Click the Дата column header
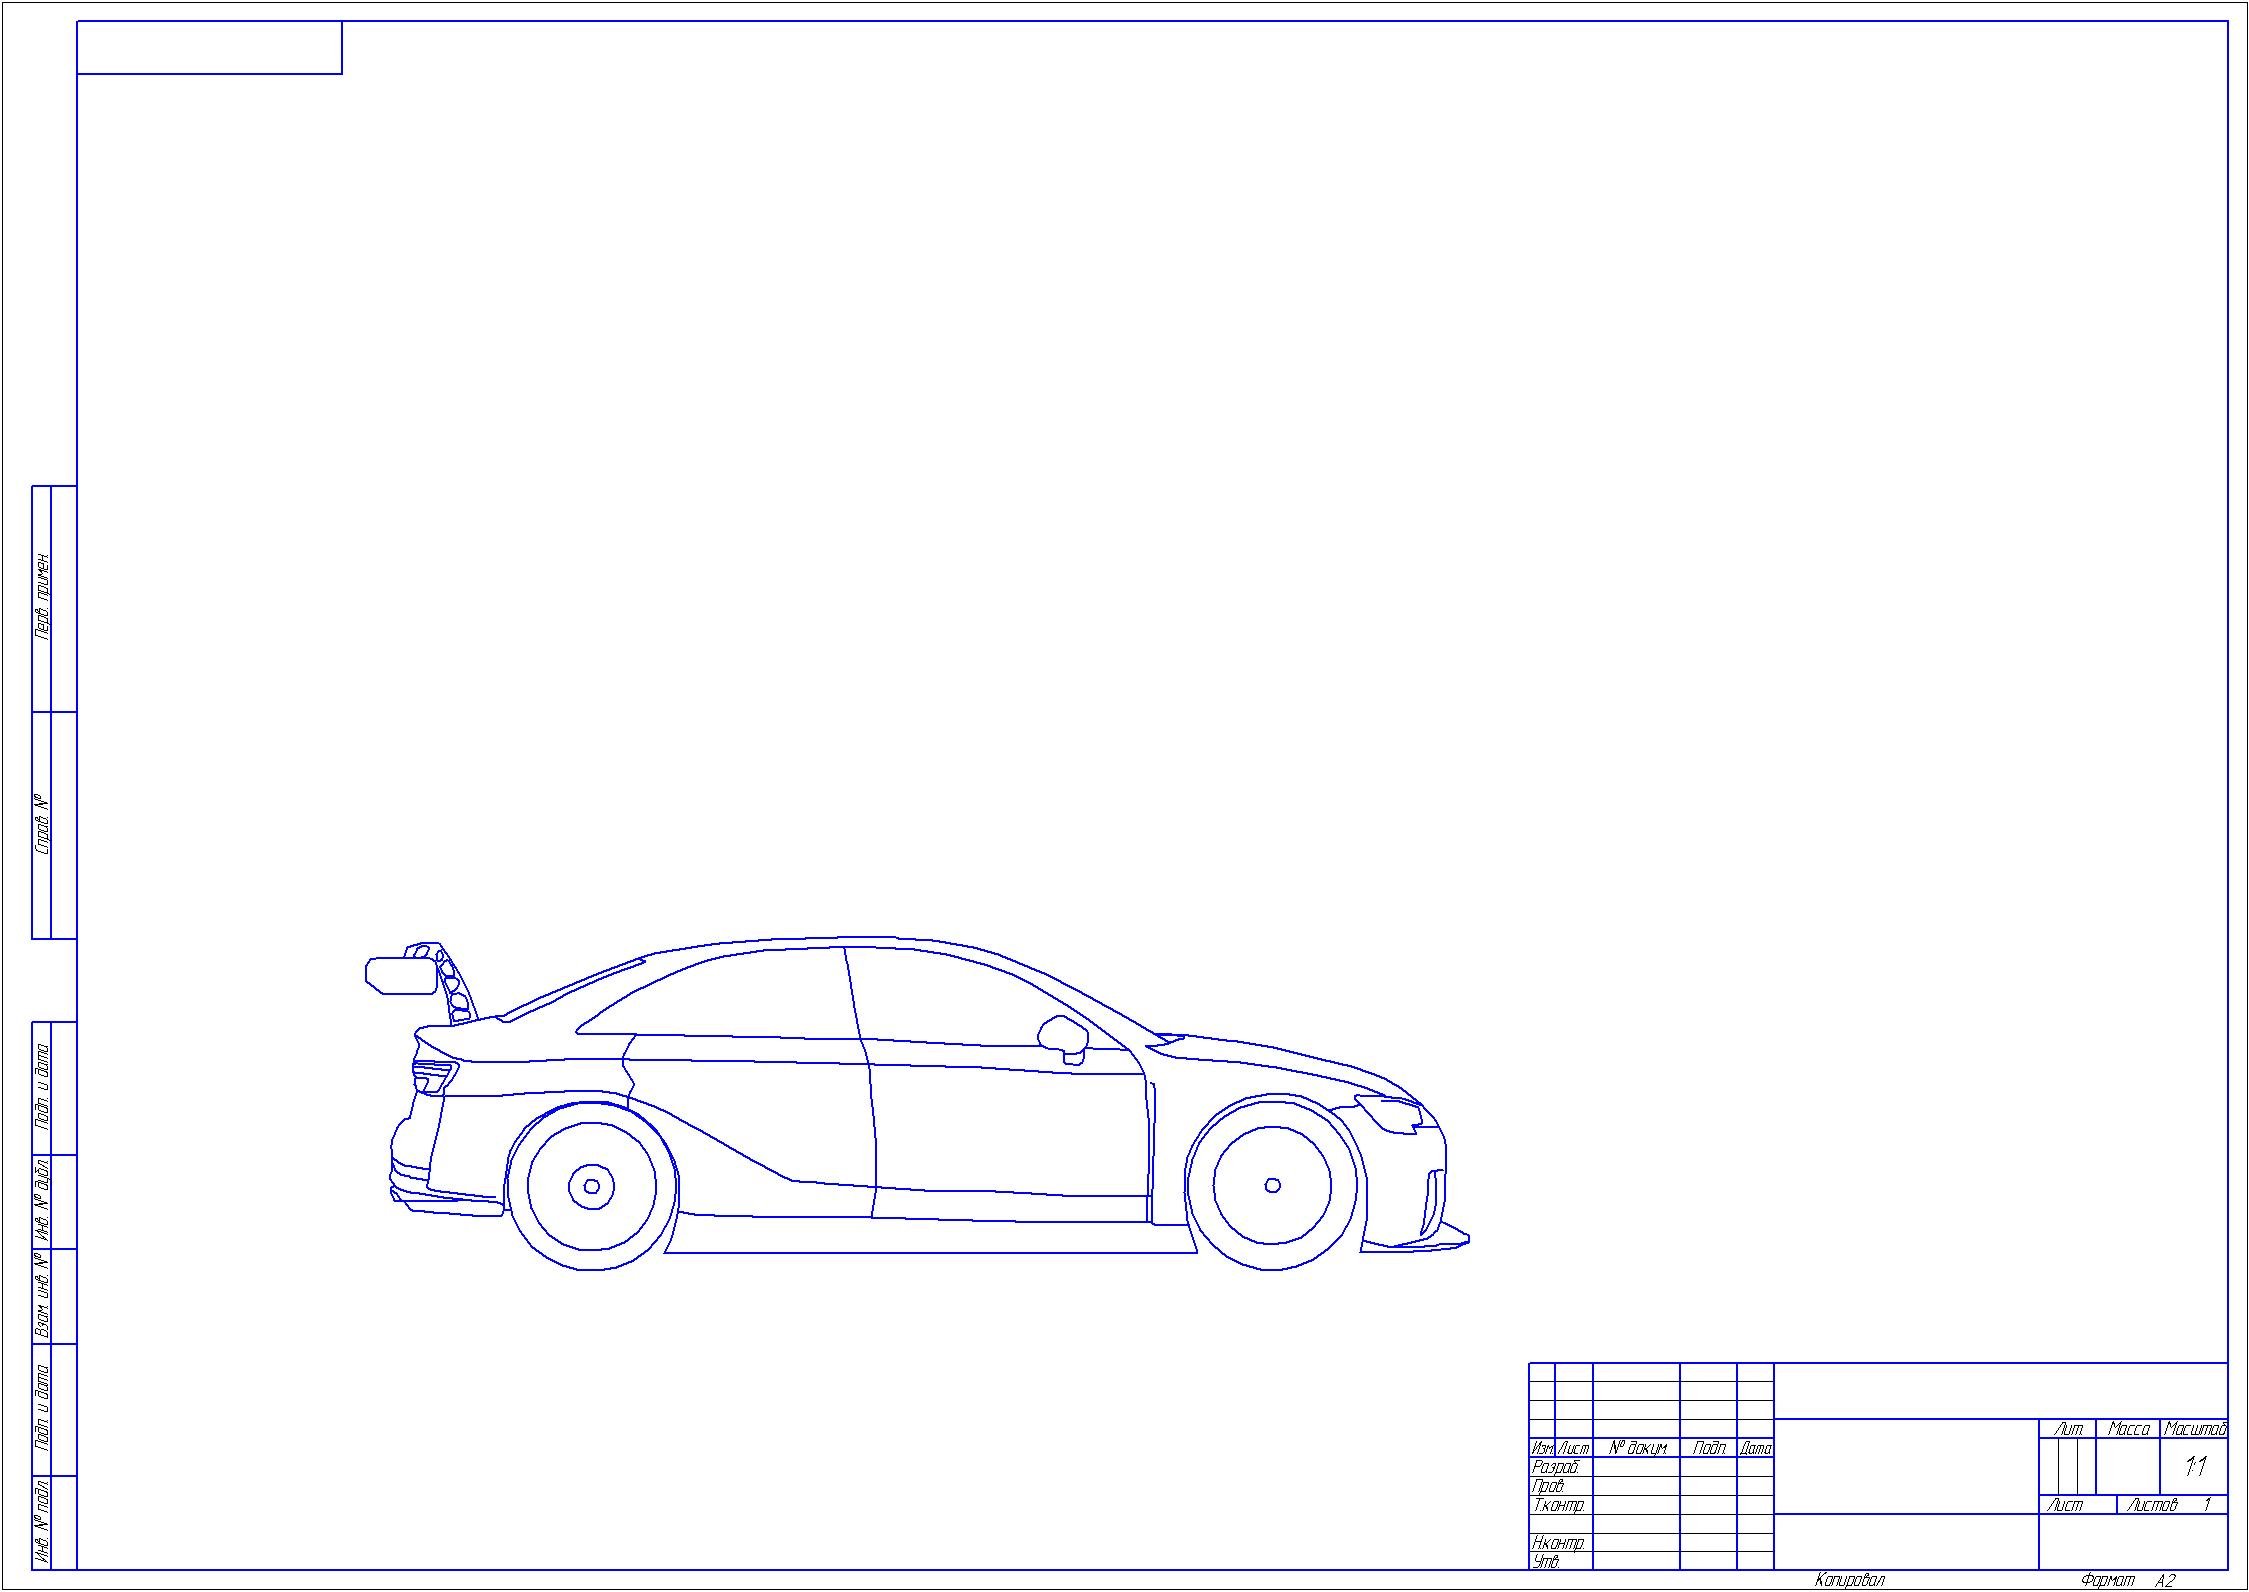This screenshot has height=1592, width=2249. (1755, 1448)
